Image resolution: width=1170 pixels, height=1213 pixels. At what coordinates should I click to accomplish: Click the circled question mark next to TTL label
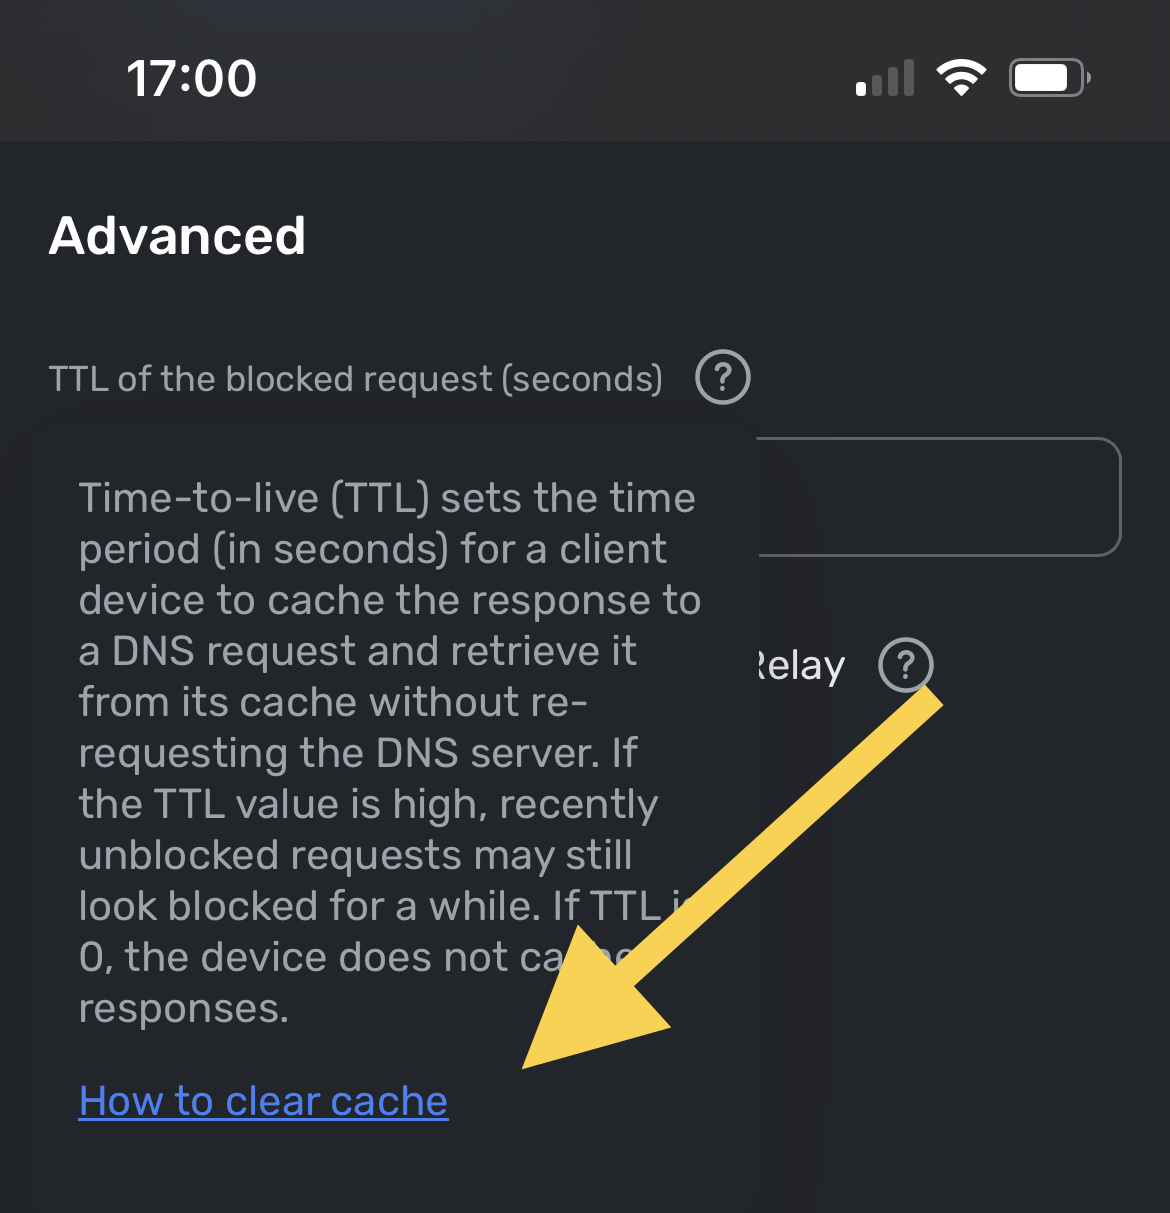pyautogui.click(x=722, y=377)
